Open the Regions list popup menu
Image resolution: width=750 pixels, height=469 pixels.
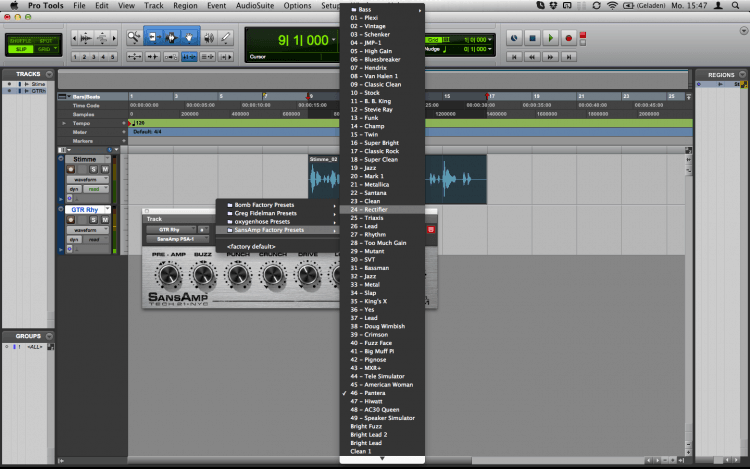tap(742, 75)
